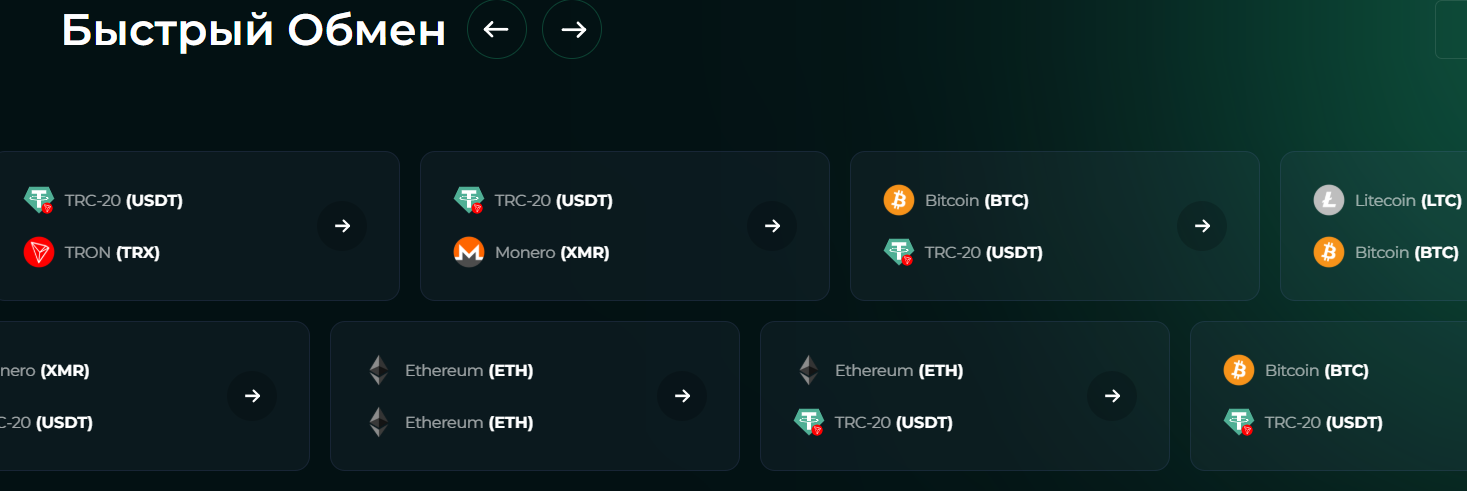Open the USDT to TRX exchange arrow
The width and height of the screenshot is (1467, 491).
click(342, 226)
